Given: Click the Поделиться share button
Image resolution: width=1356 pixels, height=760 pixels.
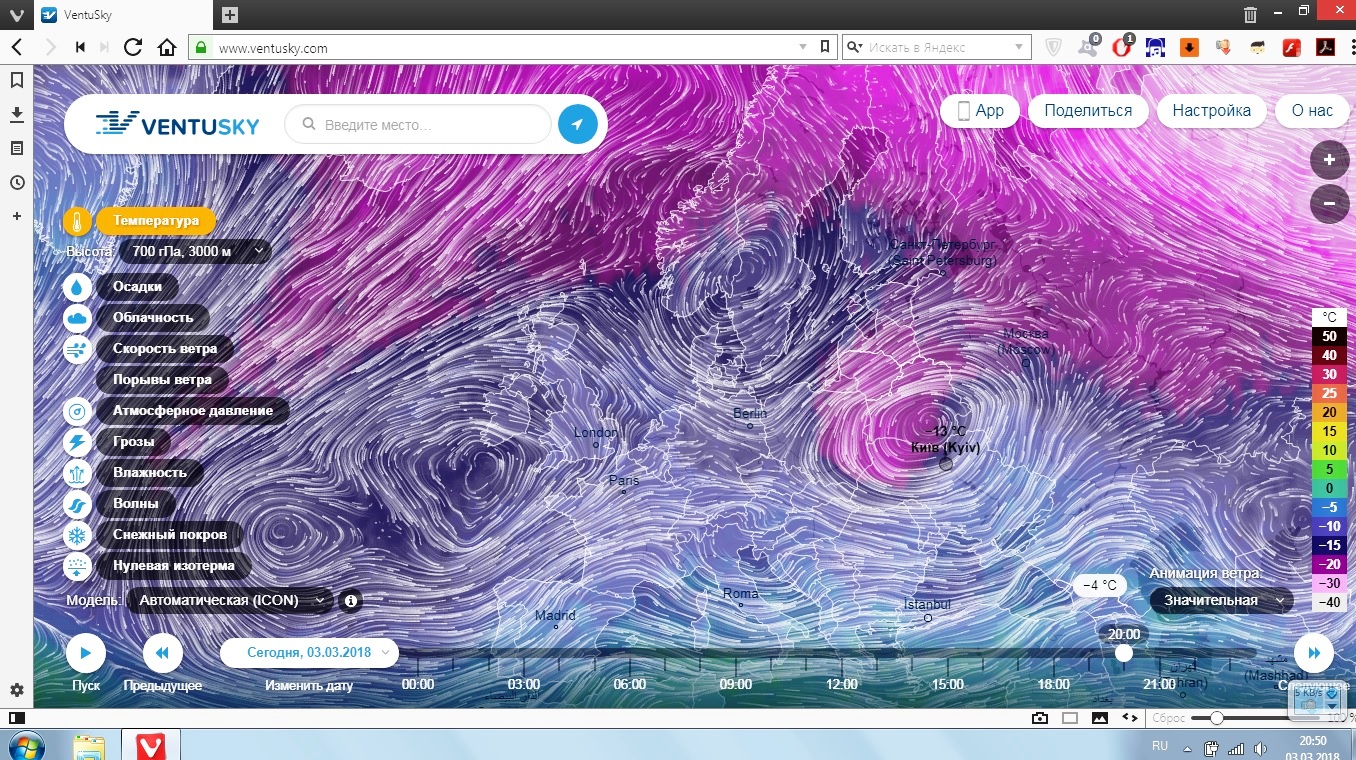Looking at the screenshot, I should click(1088, 111).
